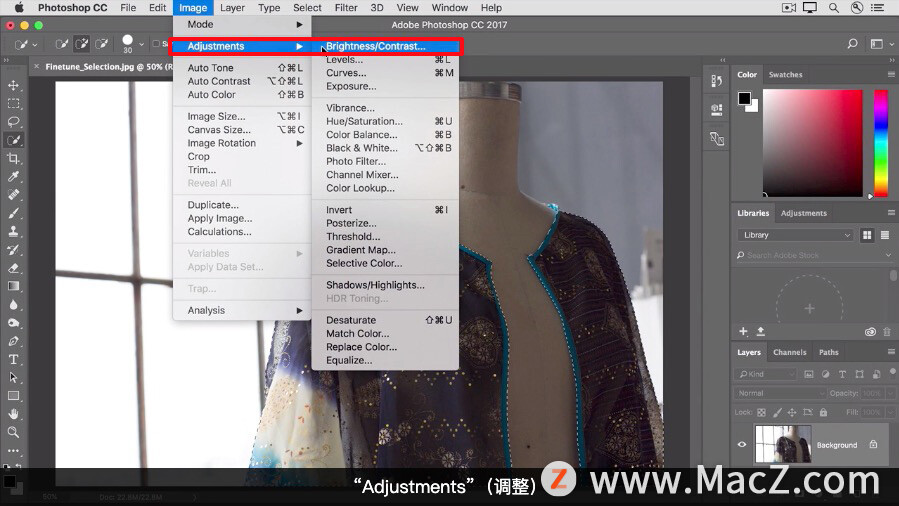Select the Rectangle shape tool

pos(13,396)
